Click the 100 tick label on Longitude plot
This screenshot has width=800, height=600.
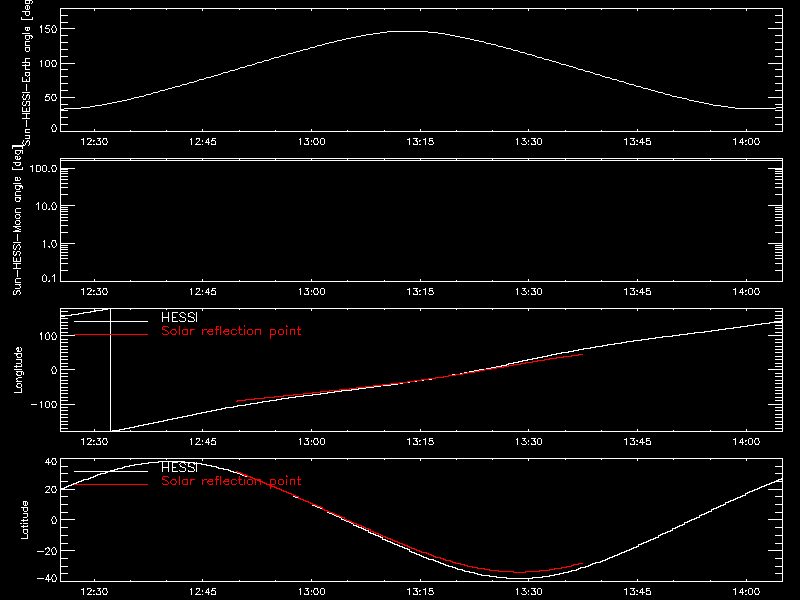[47, 336]
